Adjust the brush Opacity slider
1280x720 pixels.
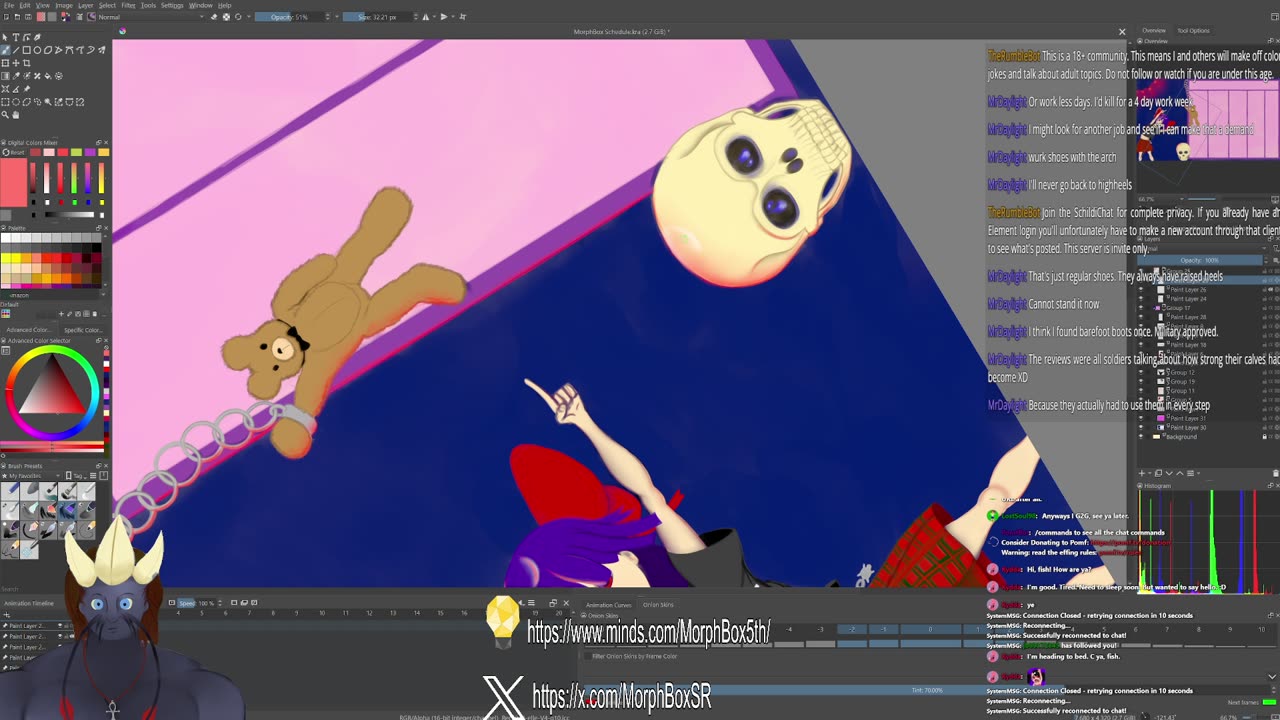[x=289, y=17]
